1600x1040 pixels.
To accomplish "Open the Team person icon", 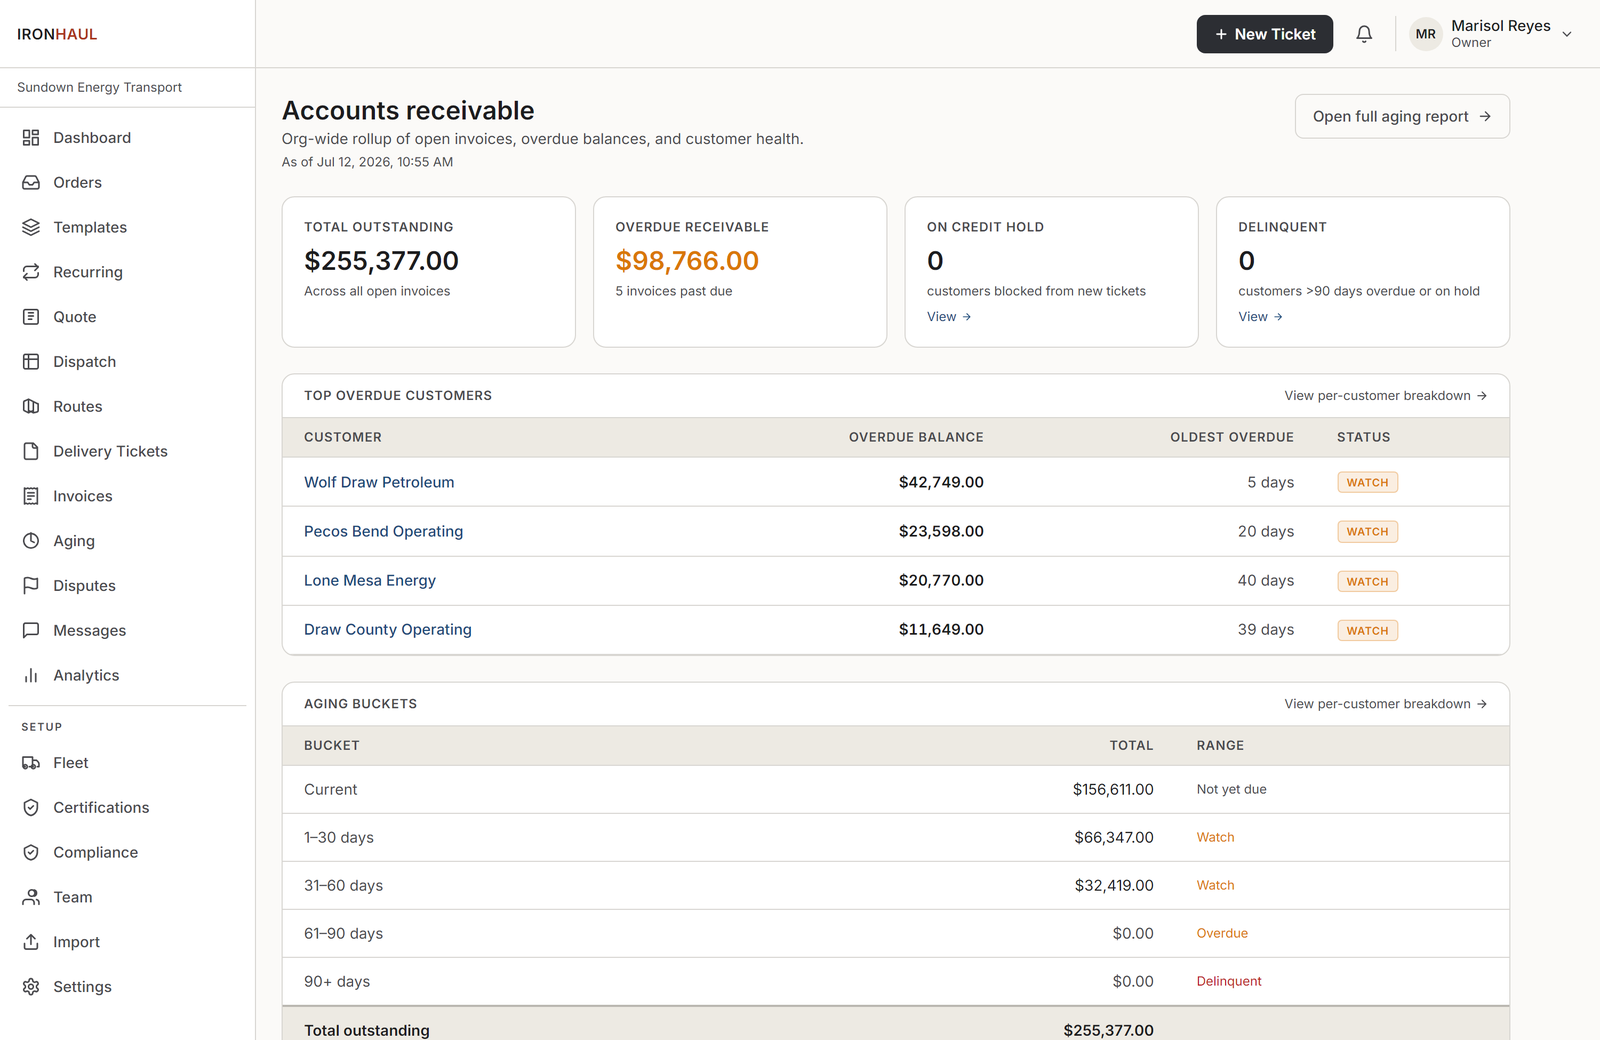I will pyautogui.click(x=31, y=897).
